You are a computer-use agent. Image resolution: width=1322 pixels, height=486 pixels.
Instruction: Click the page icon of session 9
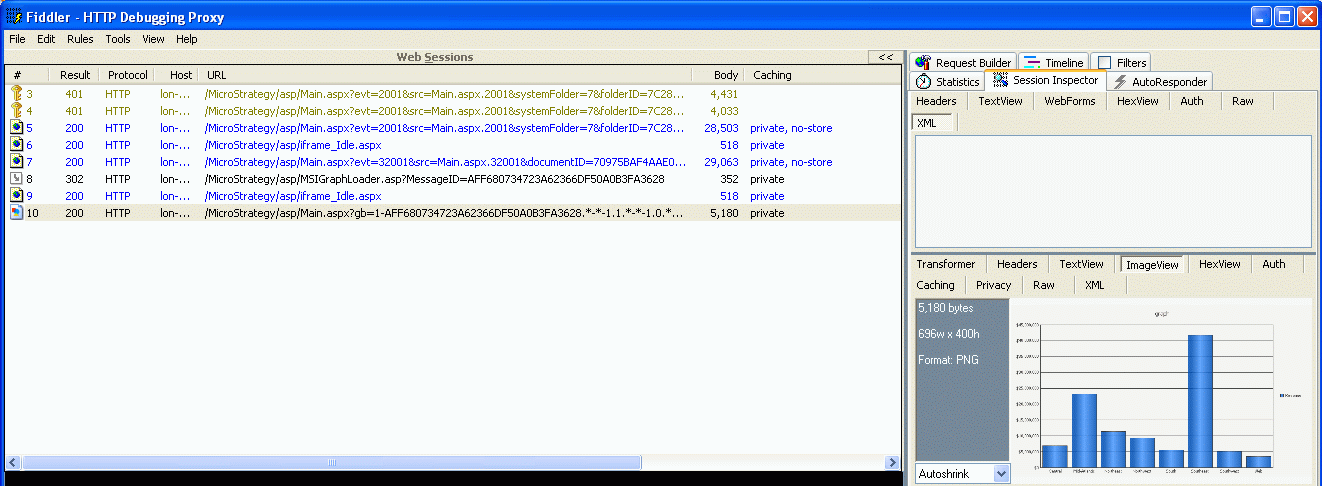pyautogui.click(x=16, y=196)
